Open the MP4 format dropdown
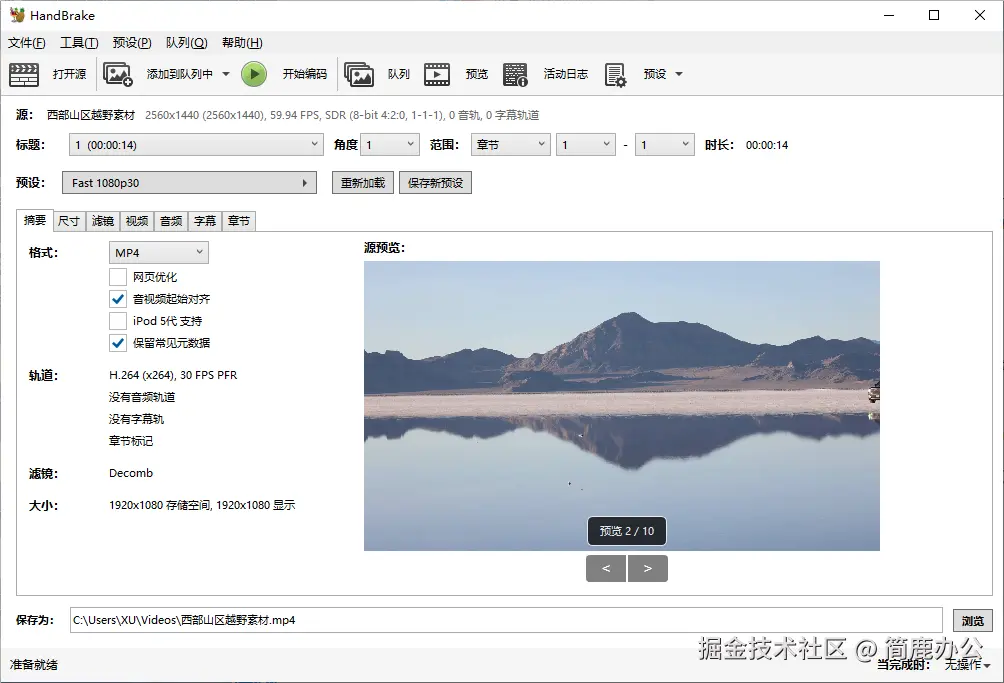This screenshot has height=683, width=1004. click(x=159, y=253)
